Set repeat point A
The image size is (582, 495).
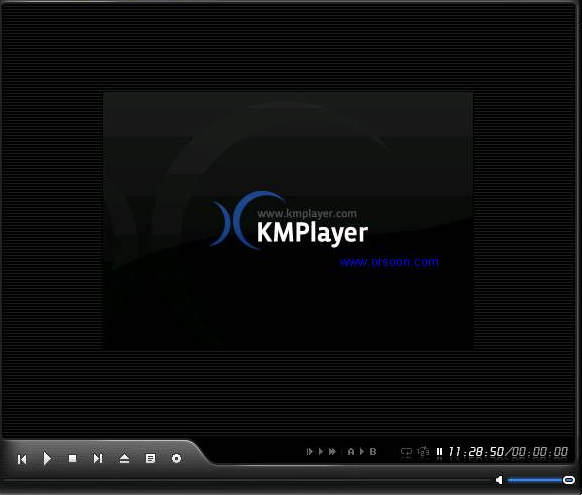351,452
